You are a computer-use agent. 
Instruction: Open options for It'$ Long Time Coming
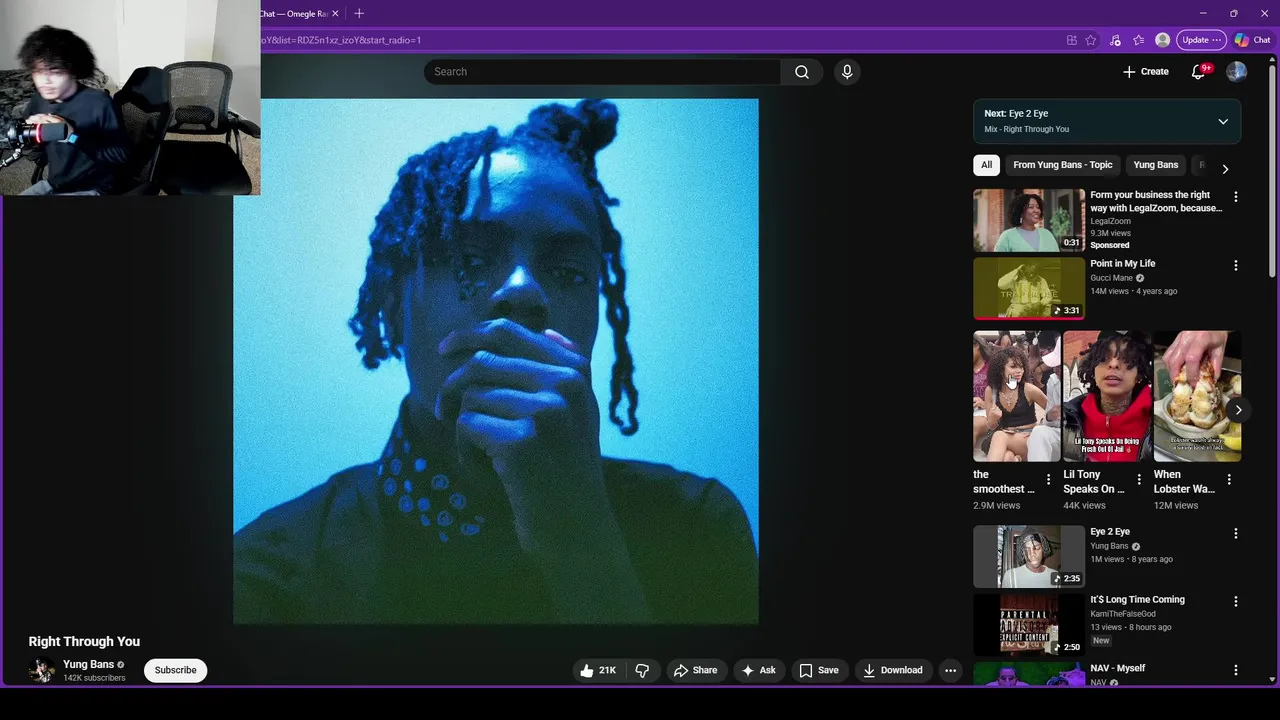tap(1236, 602)
